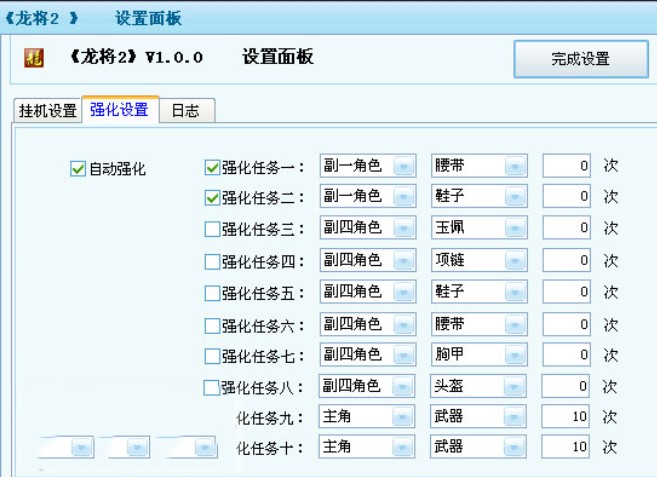
Task: Toggle the 自动强化 checkbox
Action: [x=78, y=169]
